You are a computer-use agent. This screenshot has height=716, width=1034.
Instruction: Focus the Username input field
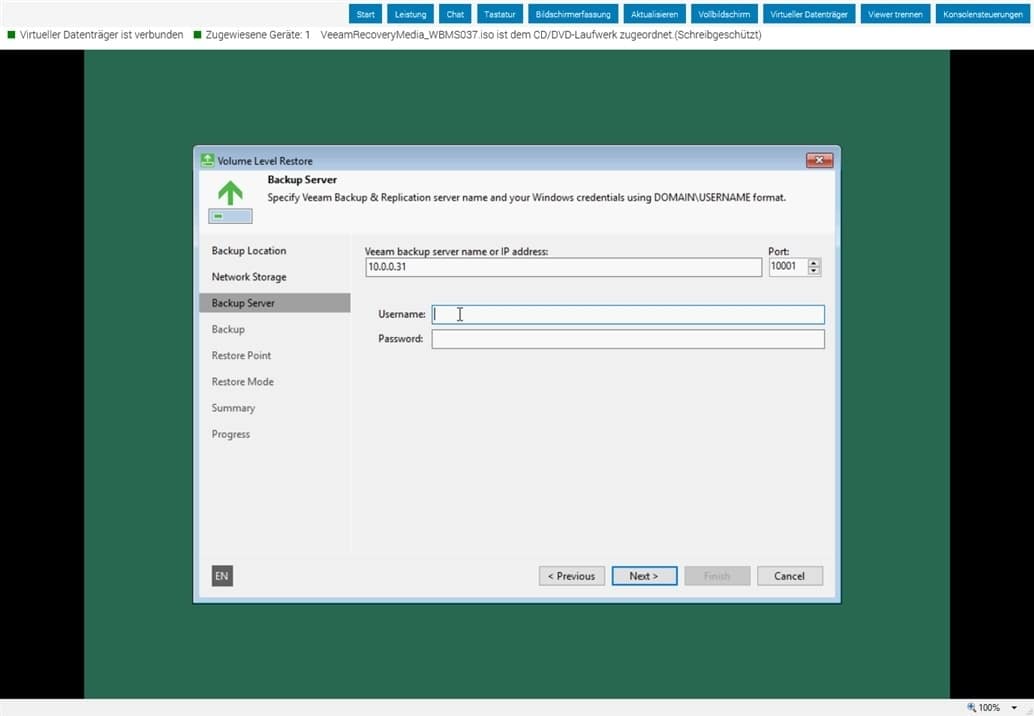[628, 314]
